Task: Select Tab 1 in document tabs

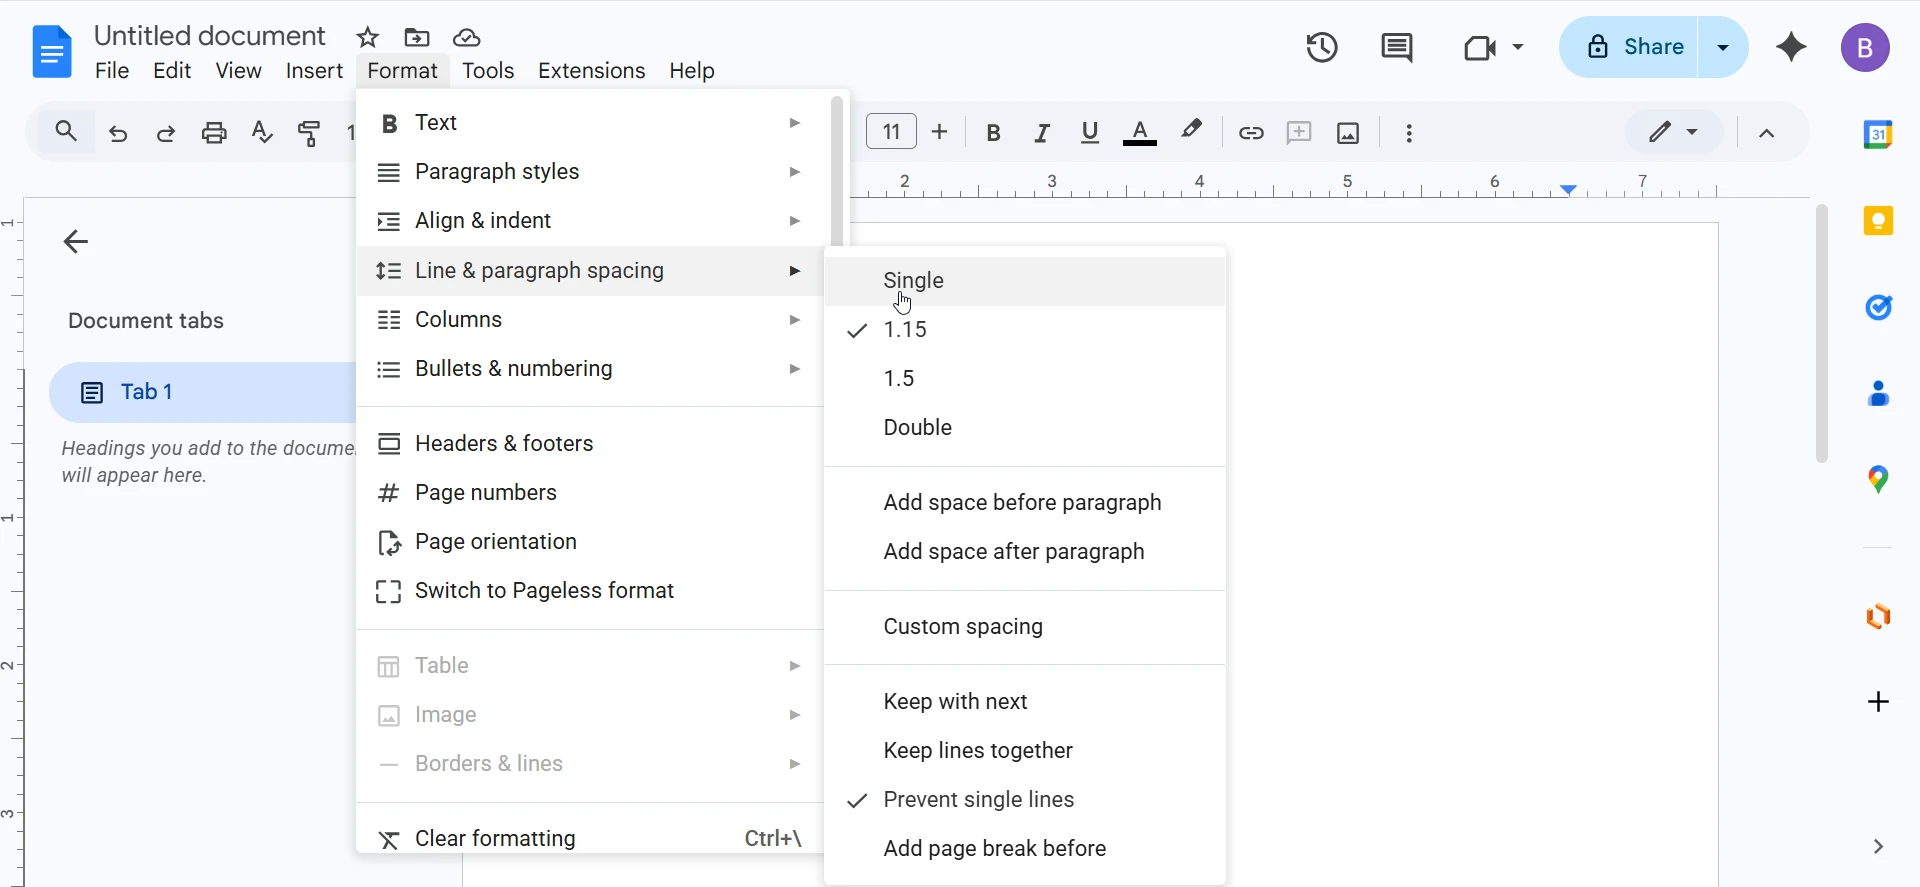Action: [x=147, y=392]
